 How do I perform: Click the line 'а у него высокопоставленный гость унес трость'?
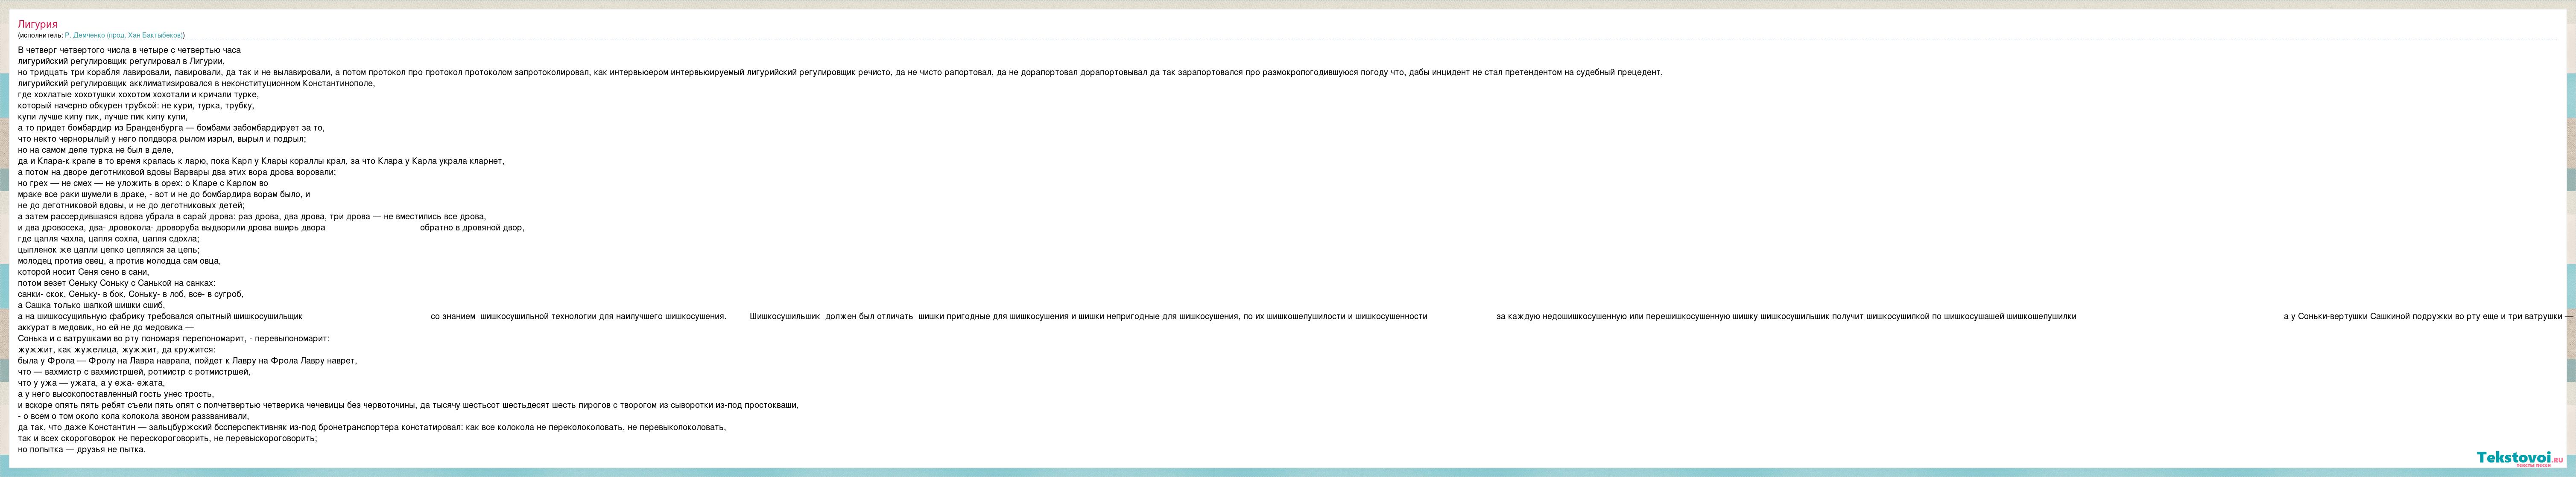click(116, 394)
